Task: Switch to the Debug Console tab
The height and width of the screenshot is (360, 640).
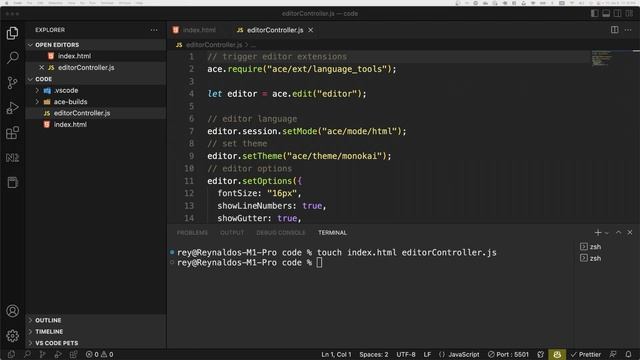Action: coord(280,233)
